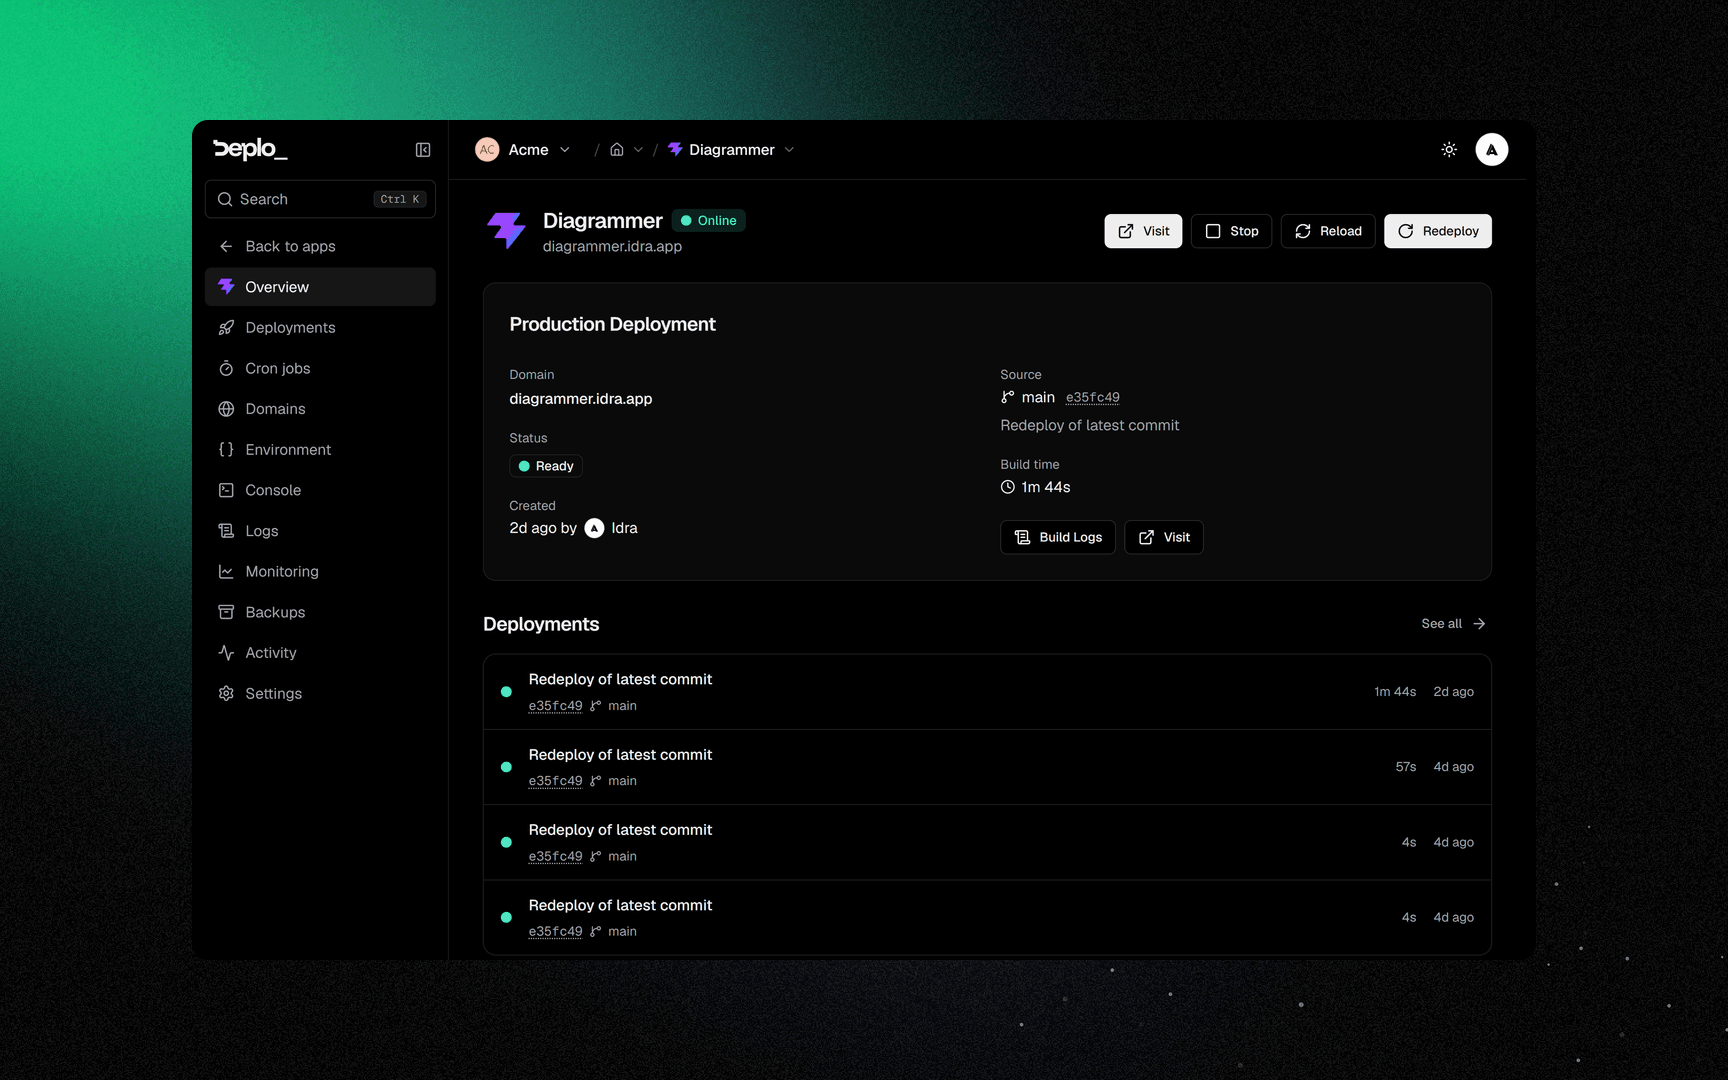Viewport: 1728px width, 1080px height.
Task: Open the user avatar menu
Action: pyautogui.click(x=1492, y=150)
